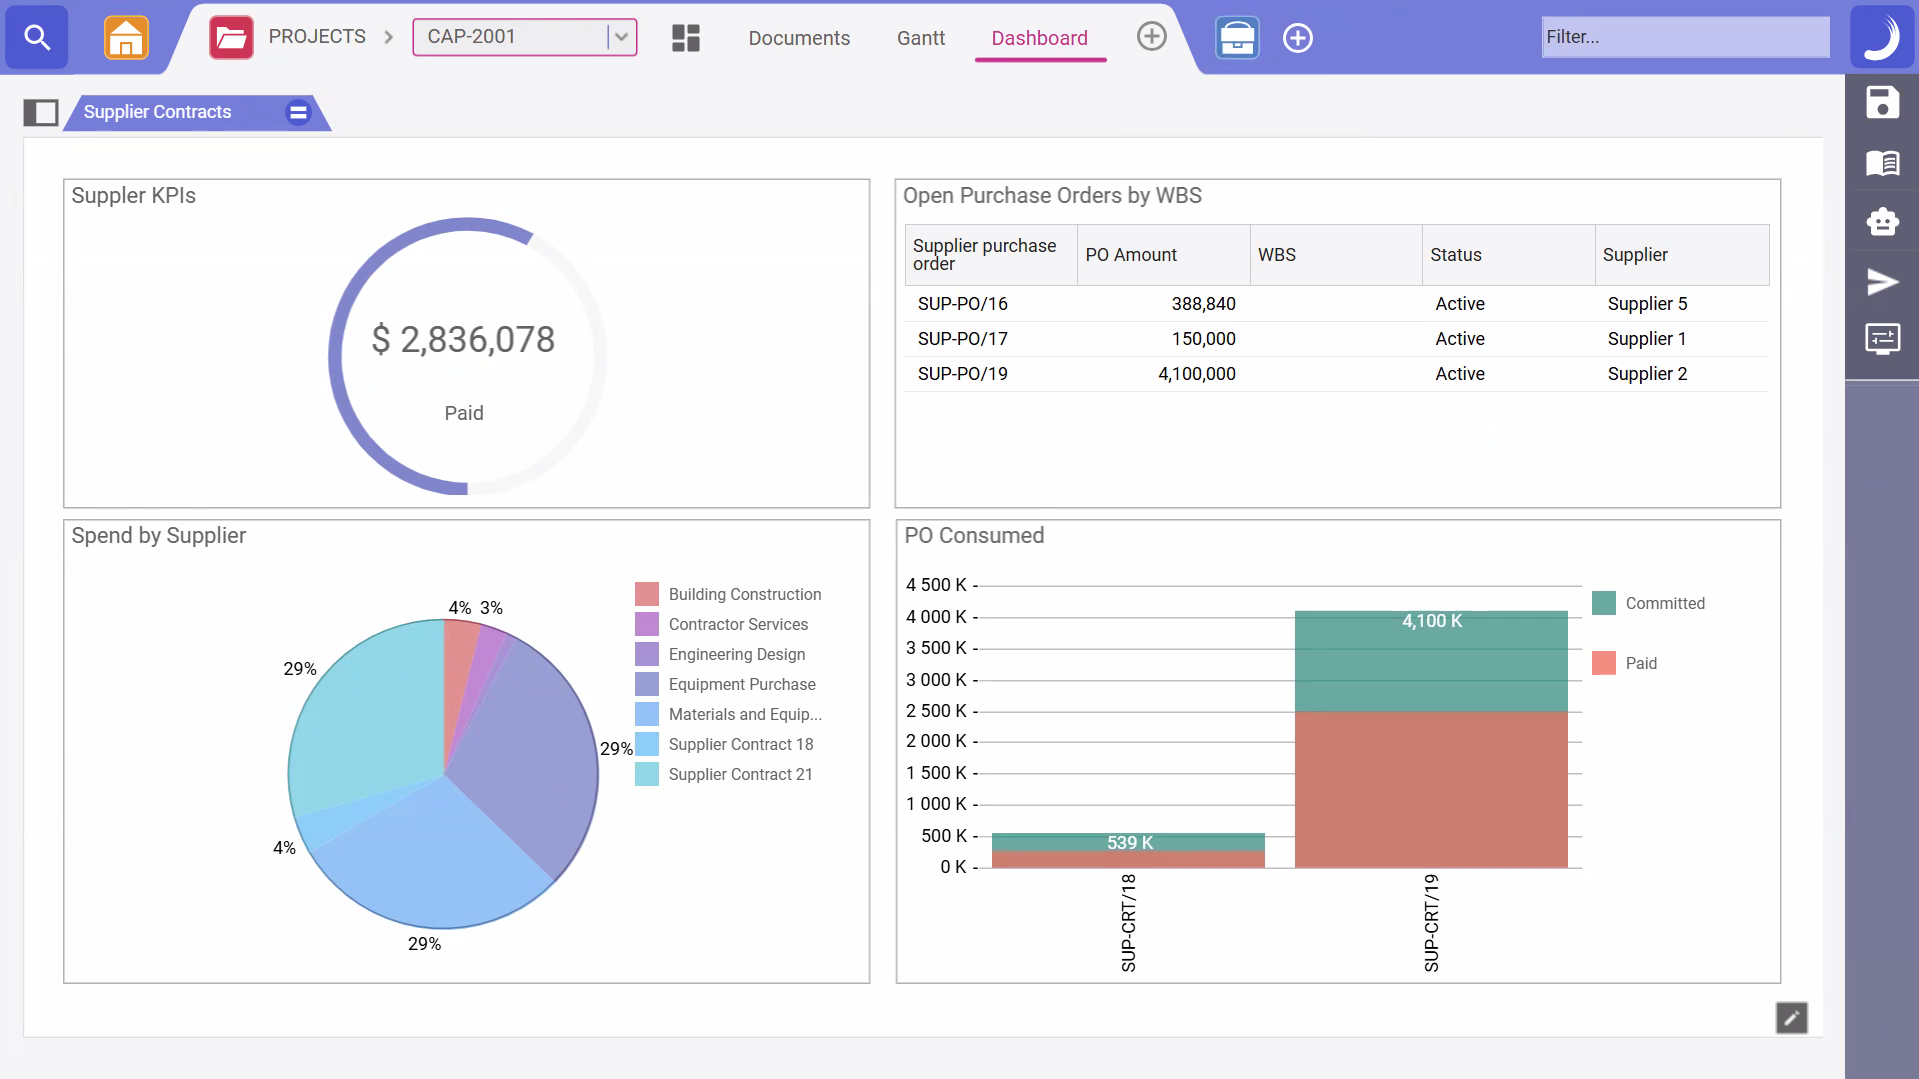Viewport: 1919px width, 1079px height.
Task: Open the dashboard grid layout icon
Action: (686, 38)
